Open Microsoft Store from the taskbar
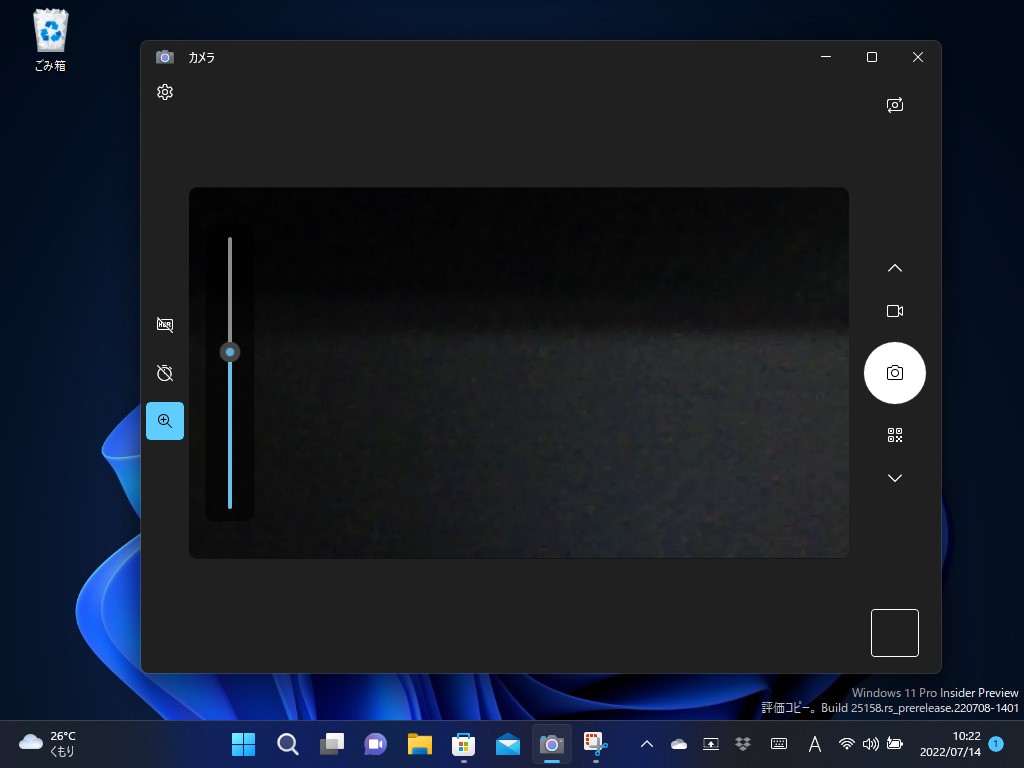The width and height of the screenshot is (1024, 768). (463, 744)
